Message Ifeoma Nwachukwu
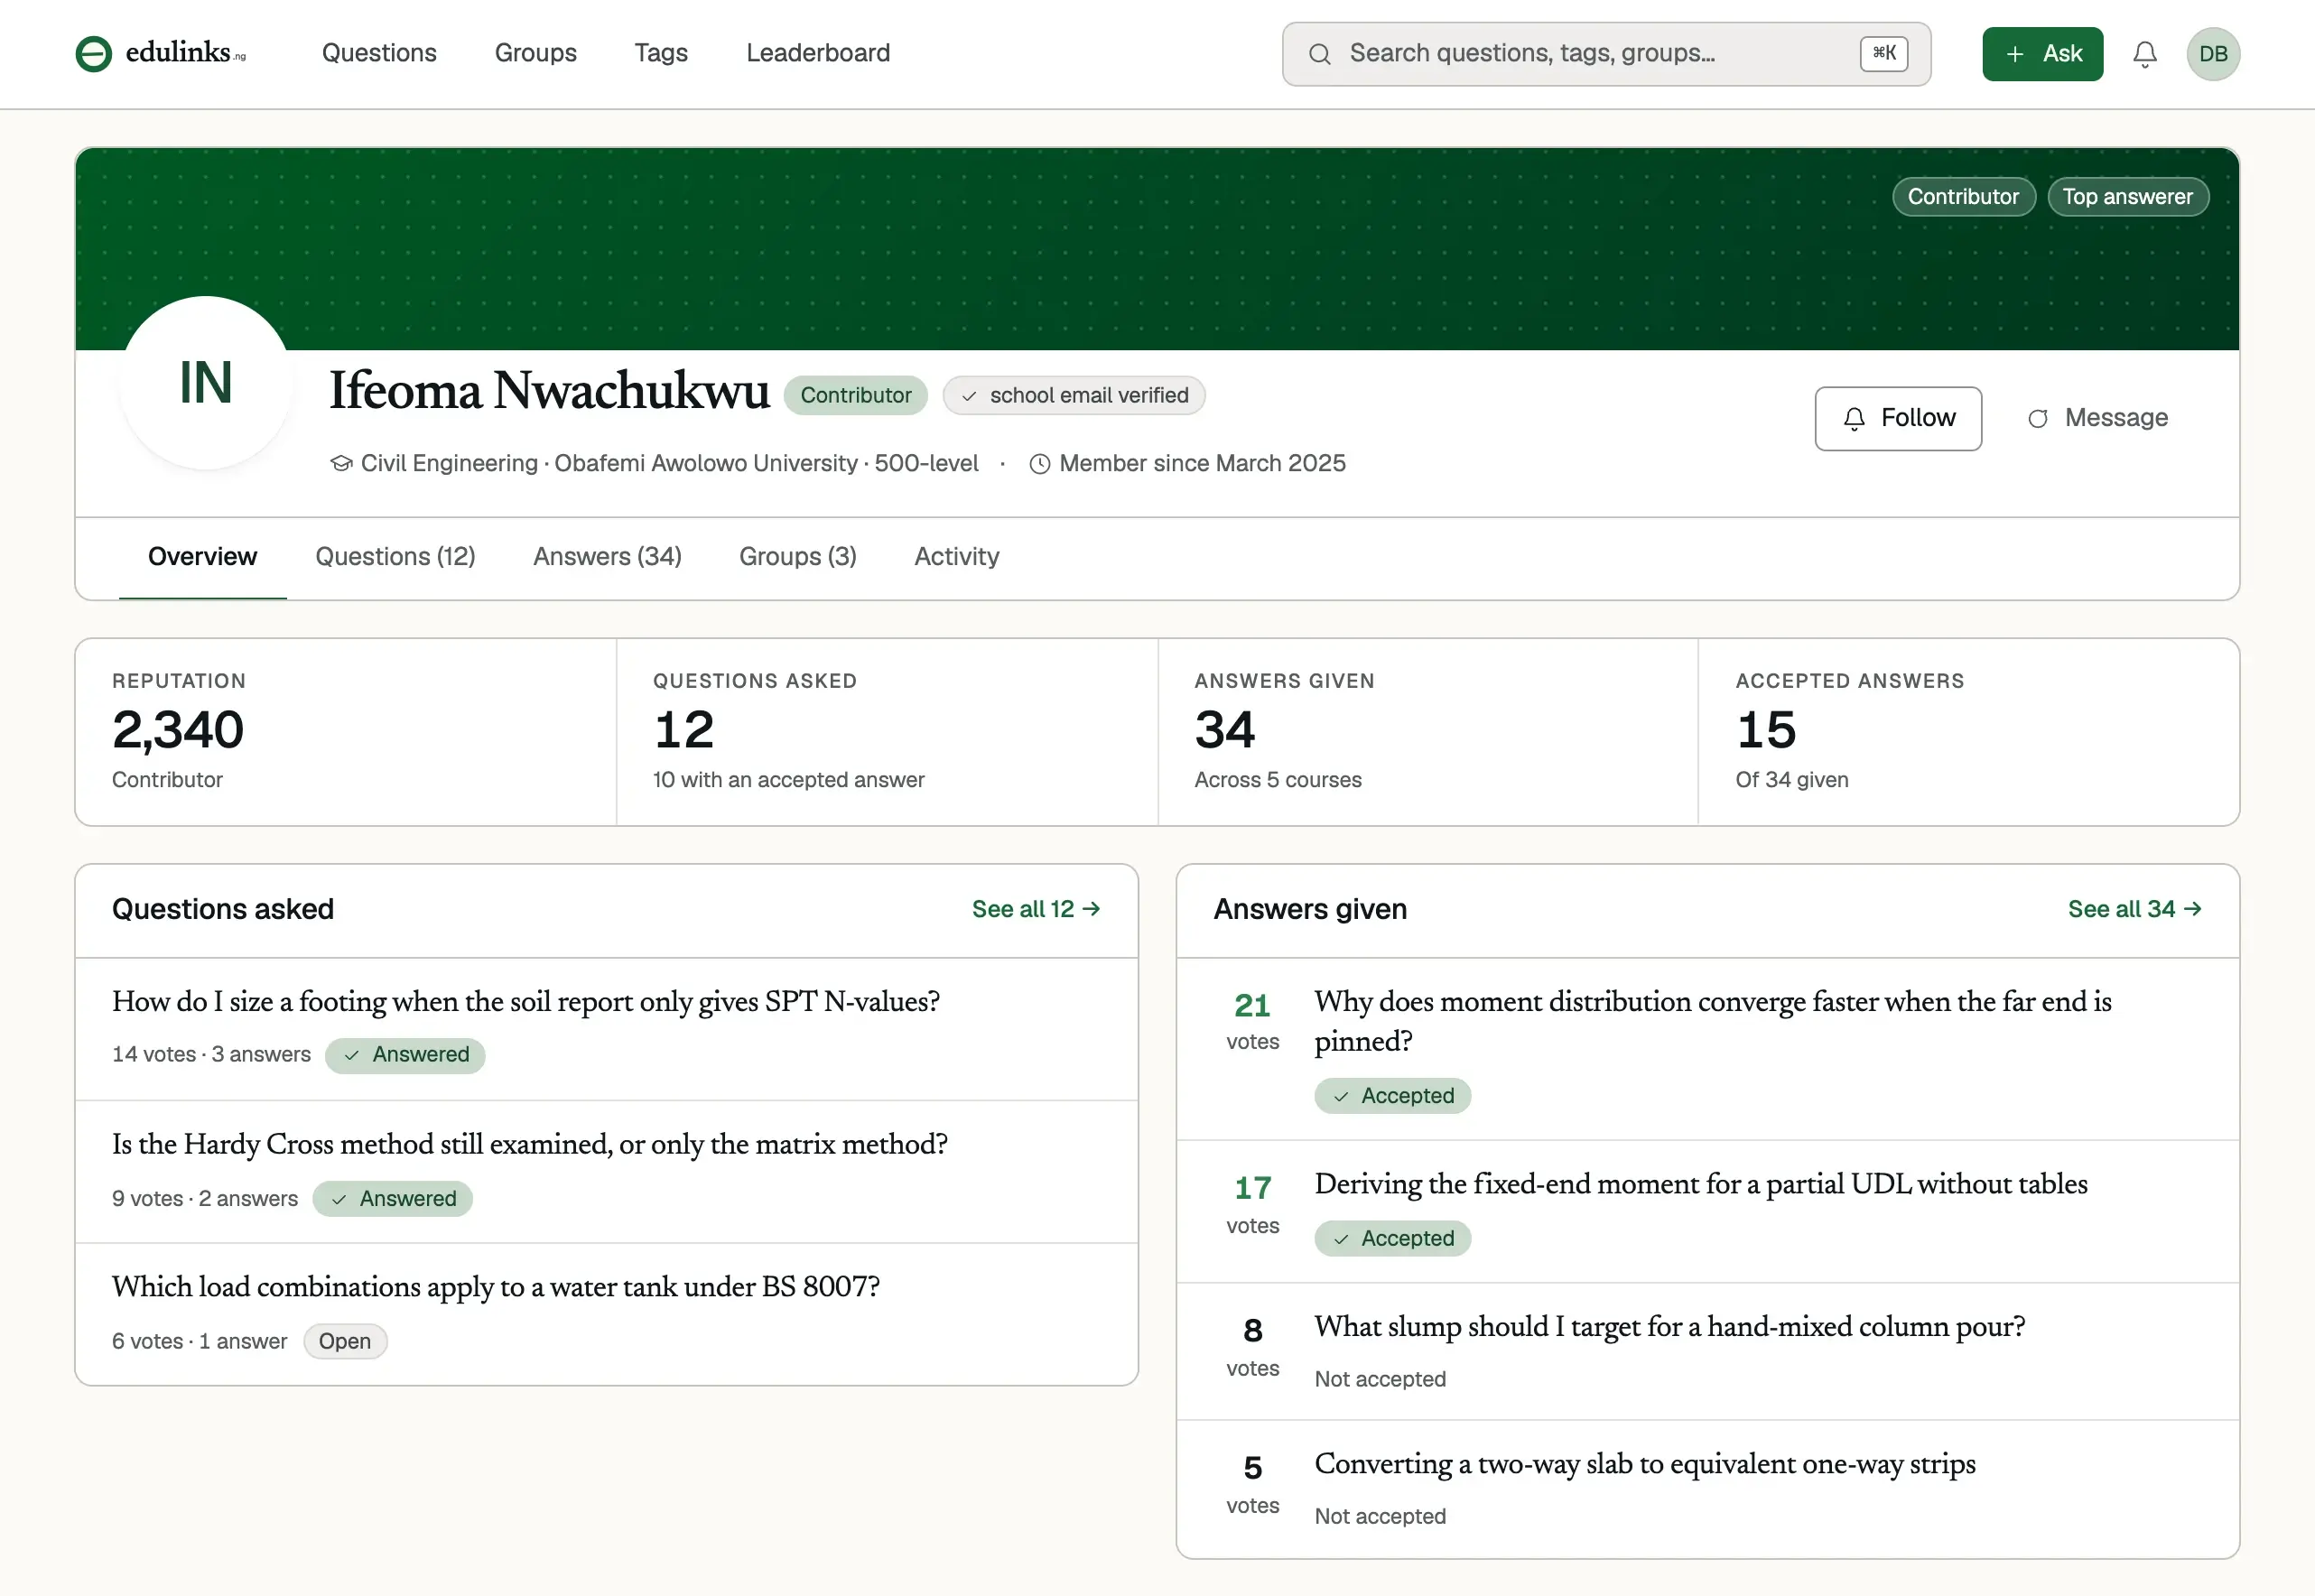Screen dimensions: 2315x1596 click(x=2097, y=418)
